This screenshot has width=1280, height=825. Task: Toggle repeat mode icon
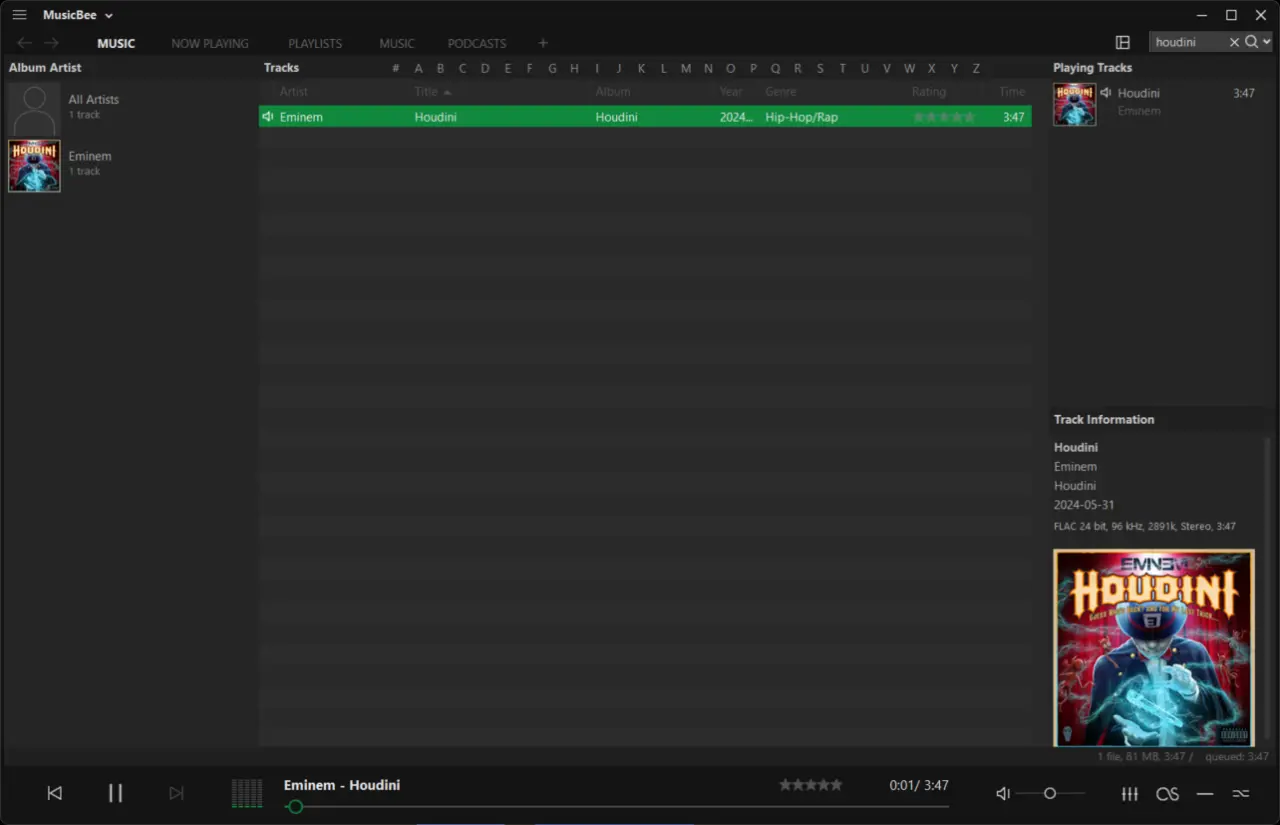pos(1205,793)
